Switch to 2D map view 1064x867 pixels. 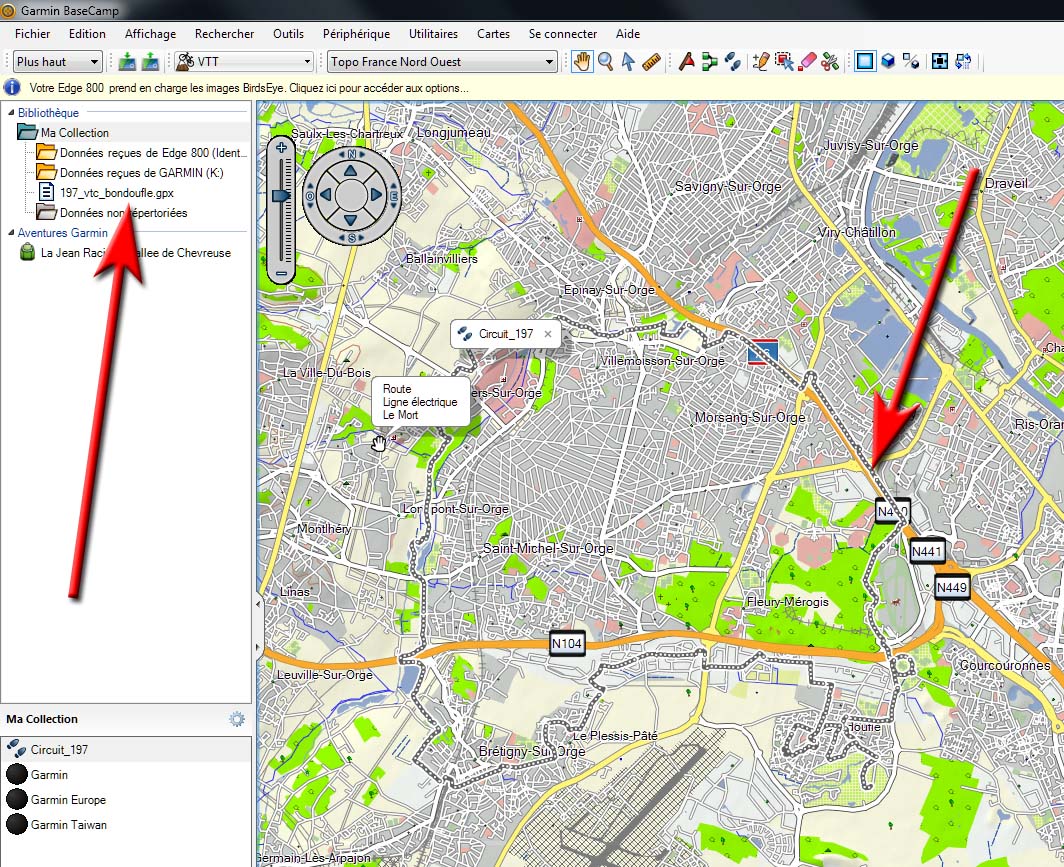[864, 62]
